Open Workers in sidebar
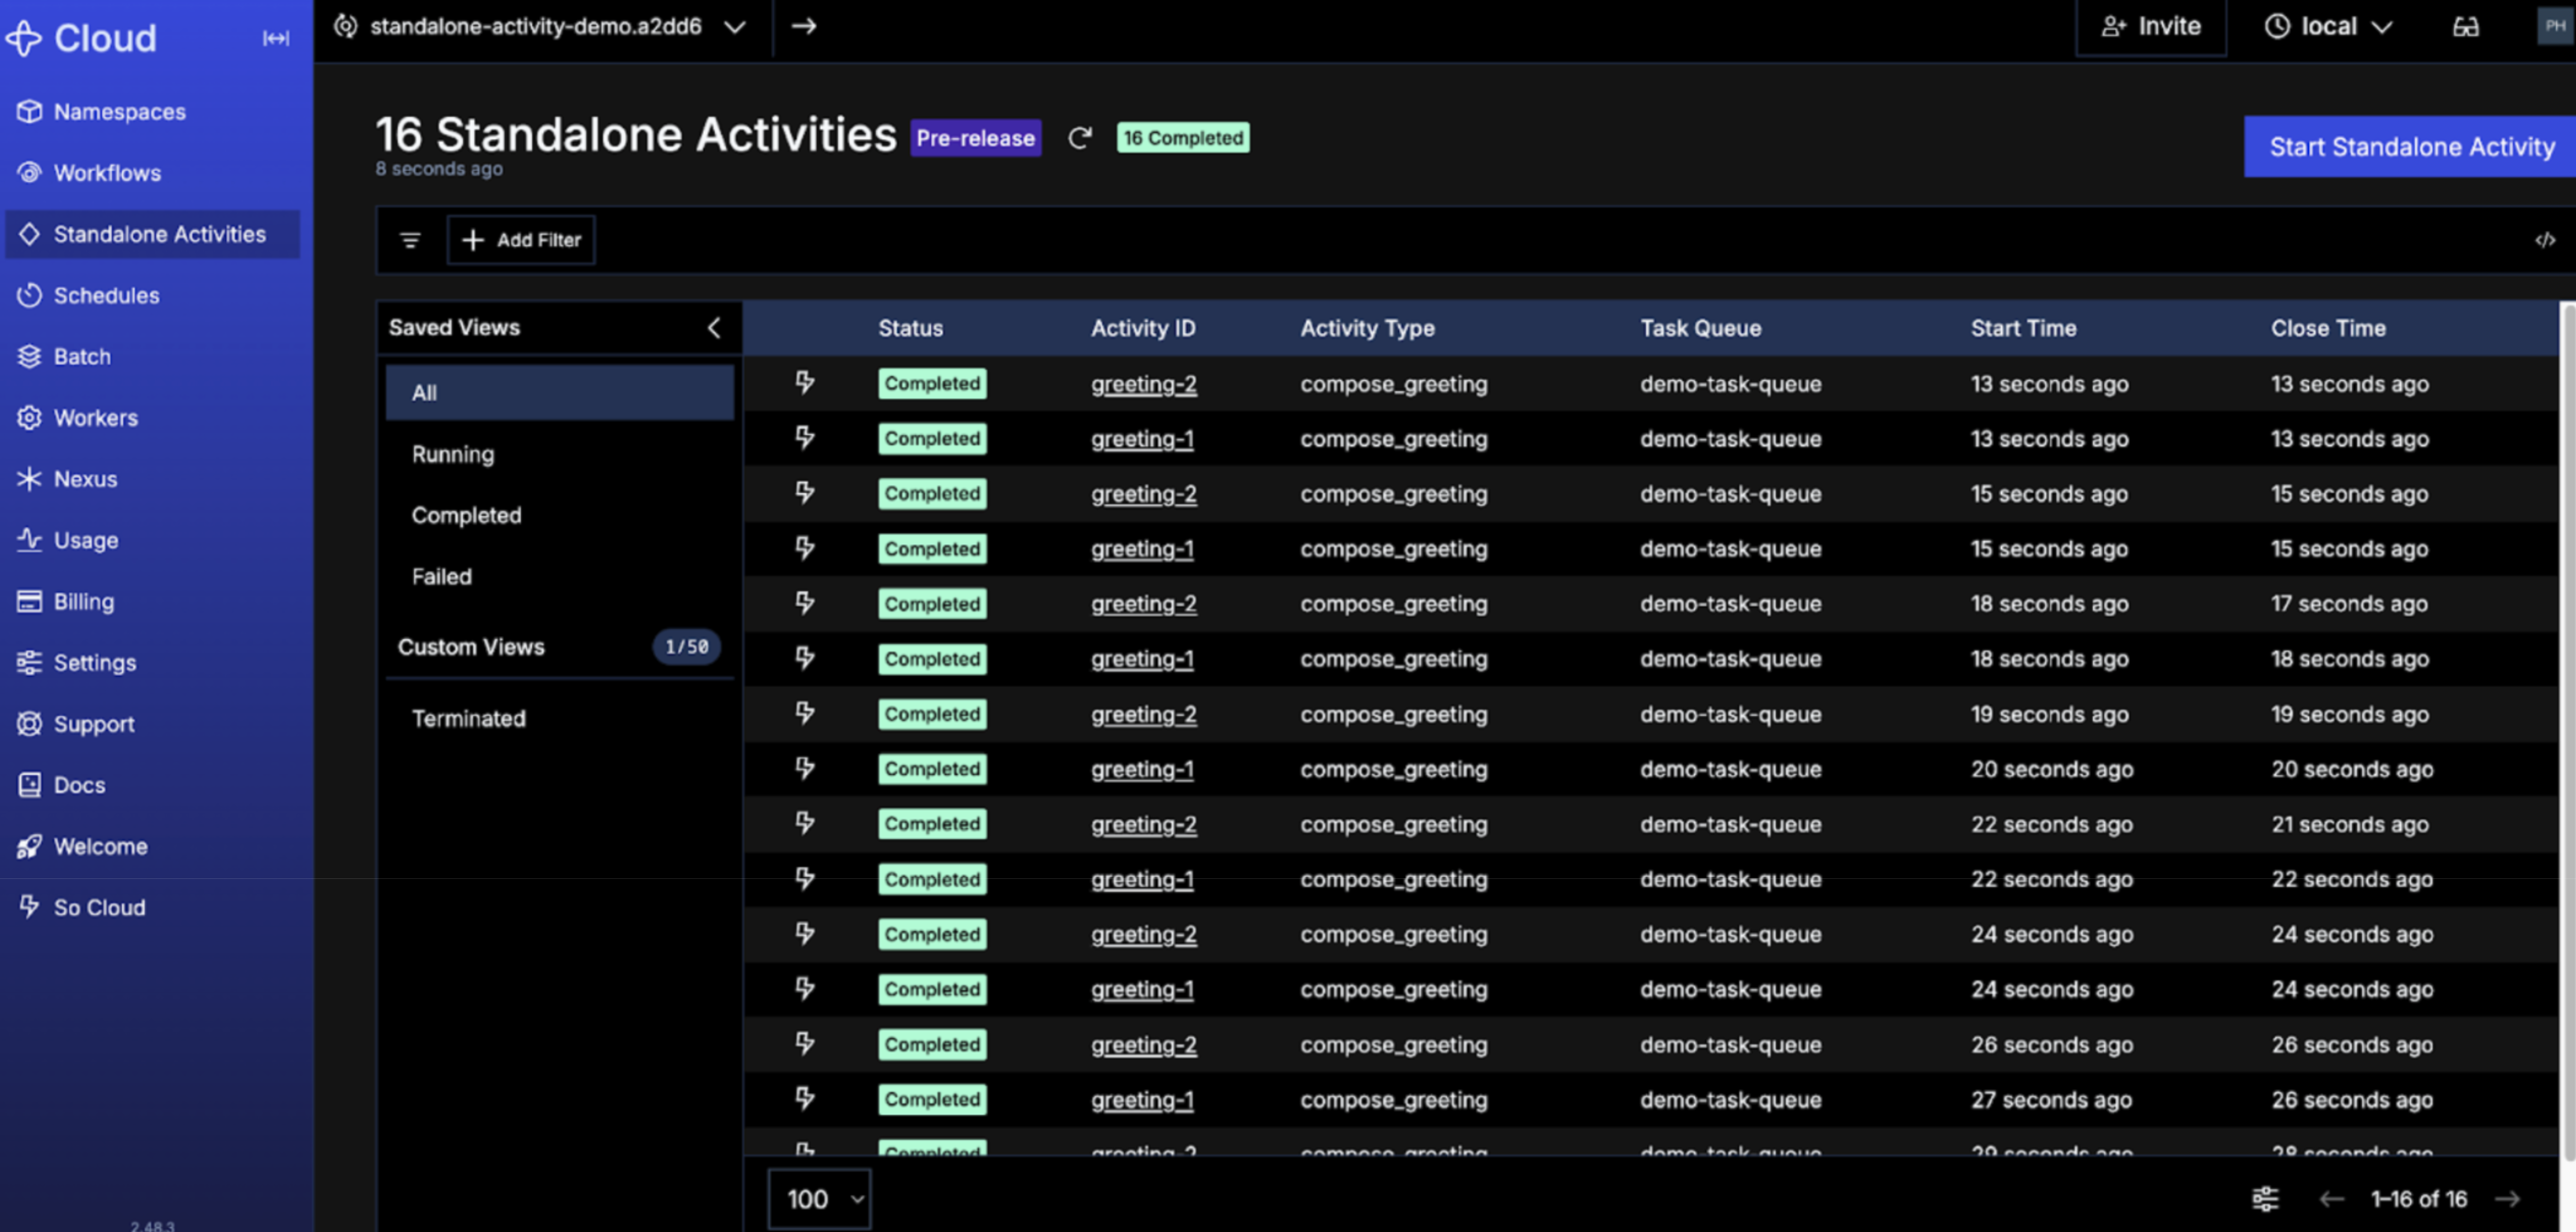Image resolution: width=2576 pixels, height=1232 pixels. click(96, 418)
